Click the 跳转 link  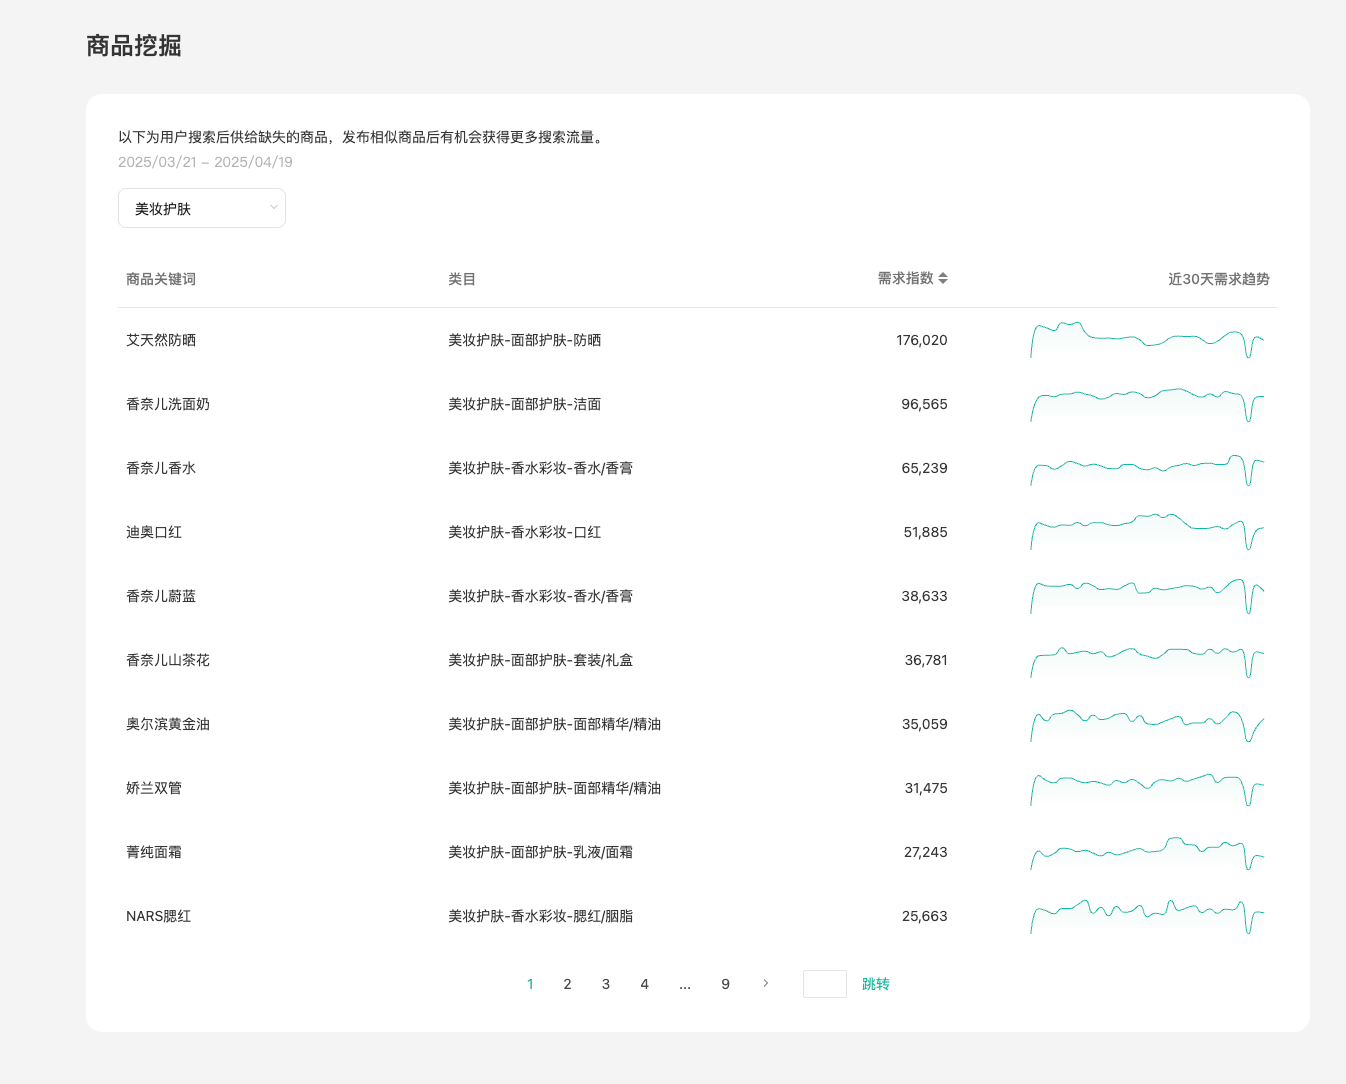875,984
